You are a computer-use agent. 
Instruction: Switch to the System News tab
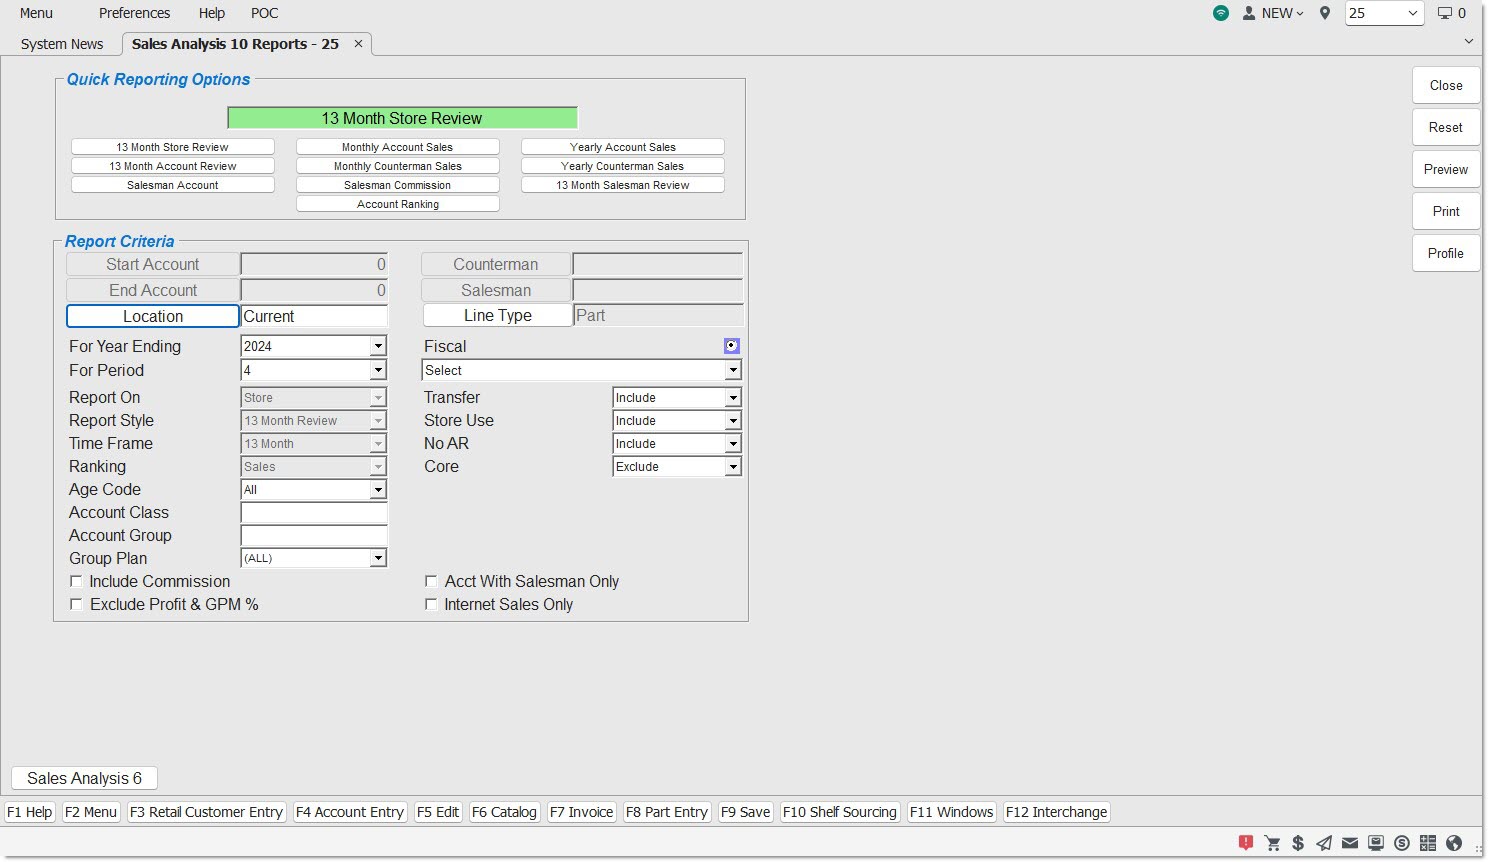pos(62,44)
